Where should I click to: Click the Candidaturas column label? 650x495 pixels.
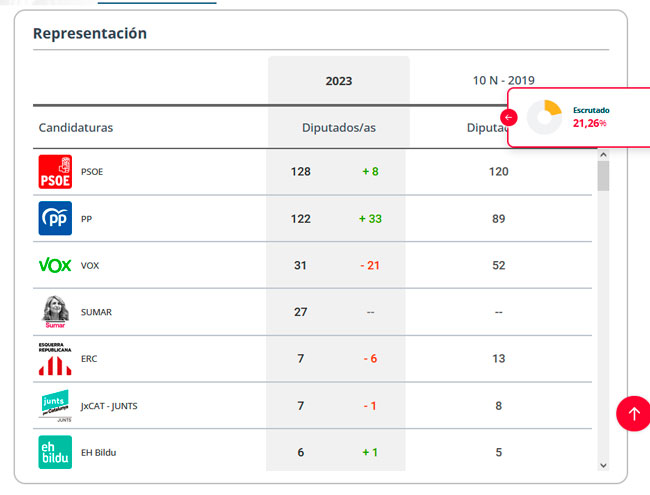(x=76, y=128)
